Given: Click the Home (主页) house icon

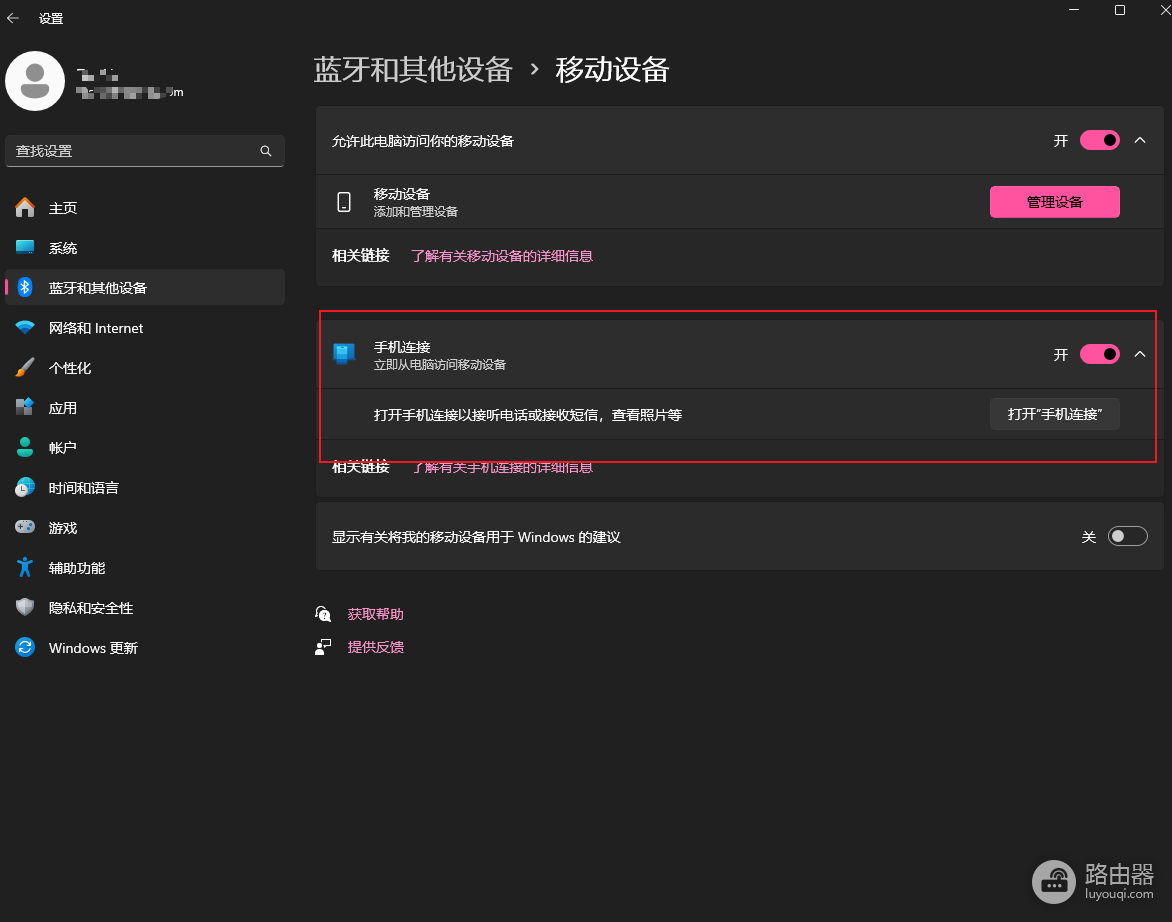Looking at the screenshot, I should tap(25, 208).
